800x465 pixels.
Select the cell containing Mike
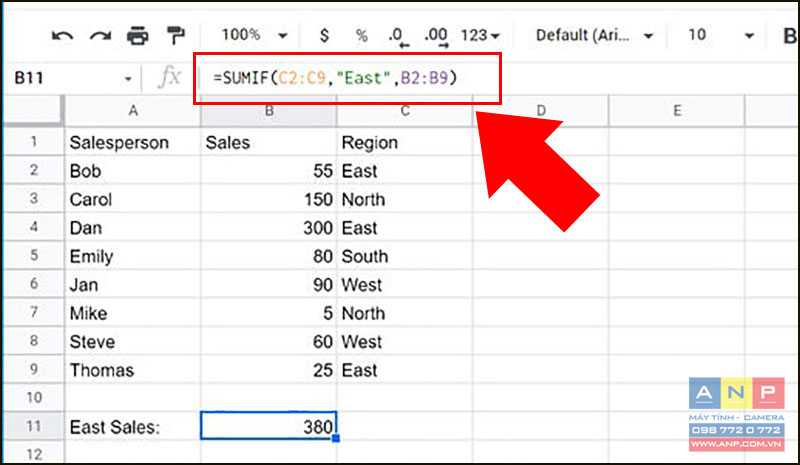pyautogui.click(x=133, y=313)
